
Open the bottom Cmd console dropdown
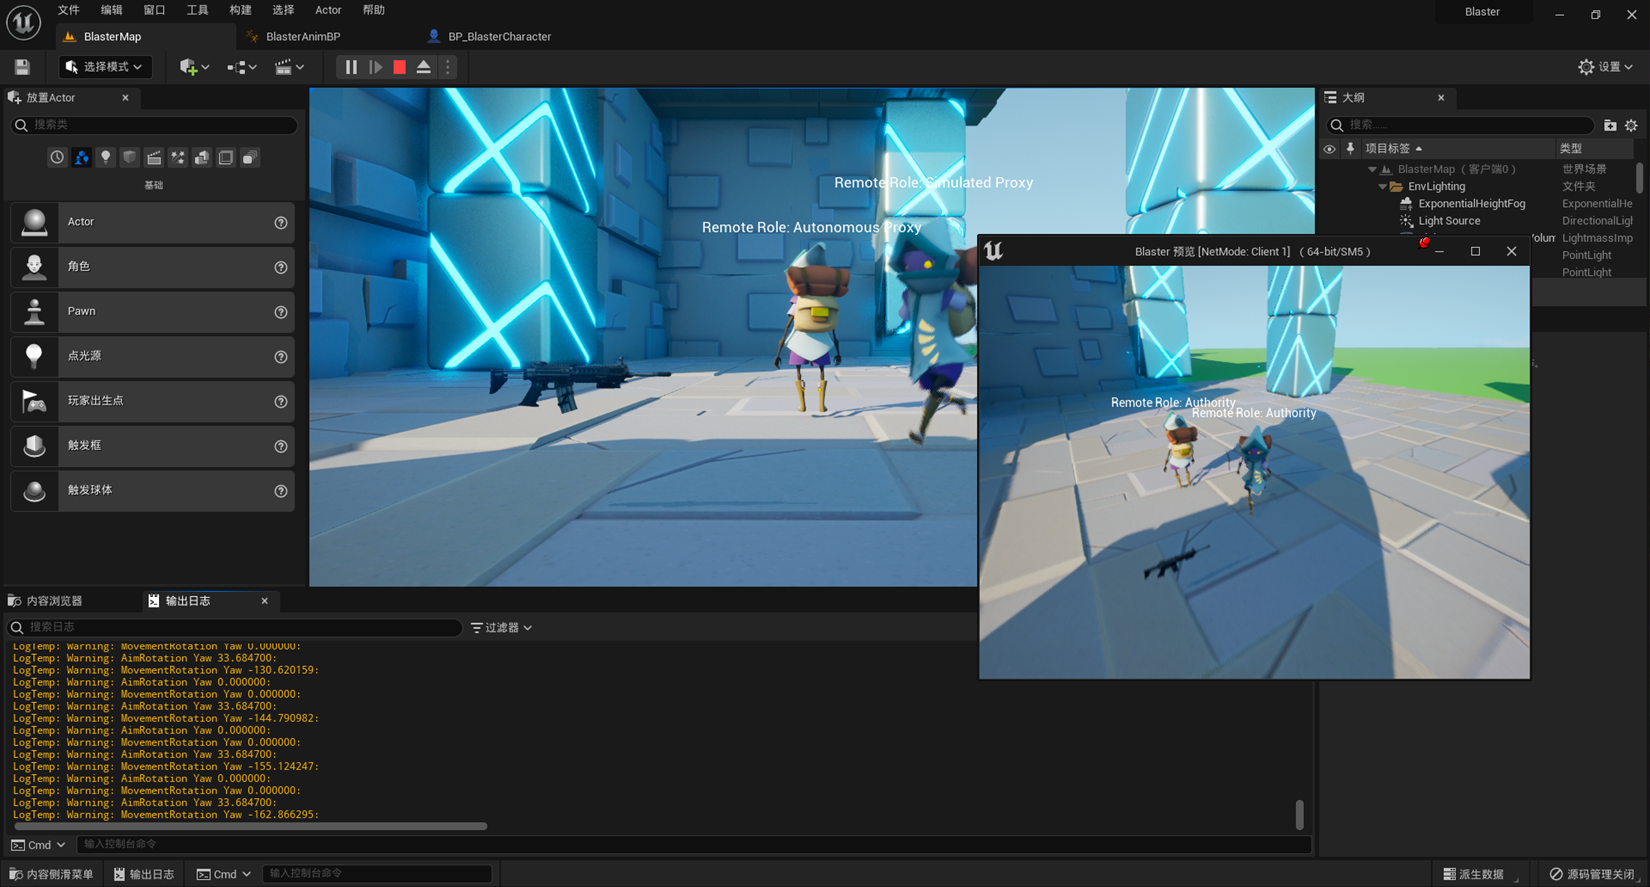click(224, 874)
